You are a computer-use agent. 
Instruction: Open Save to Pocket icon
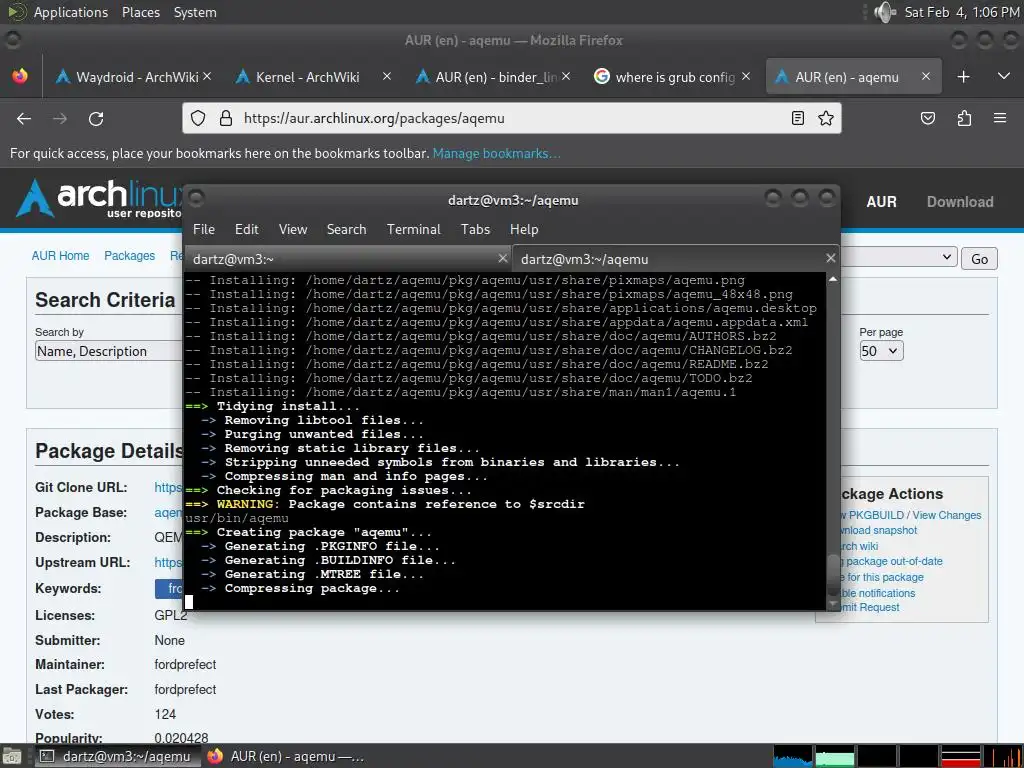point(928,118)
